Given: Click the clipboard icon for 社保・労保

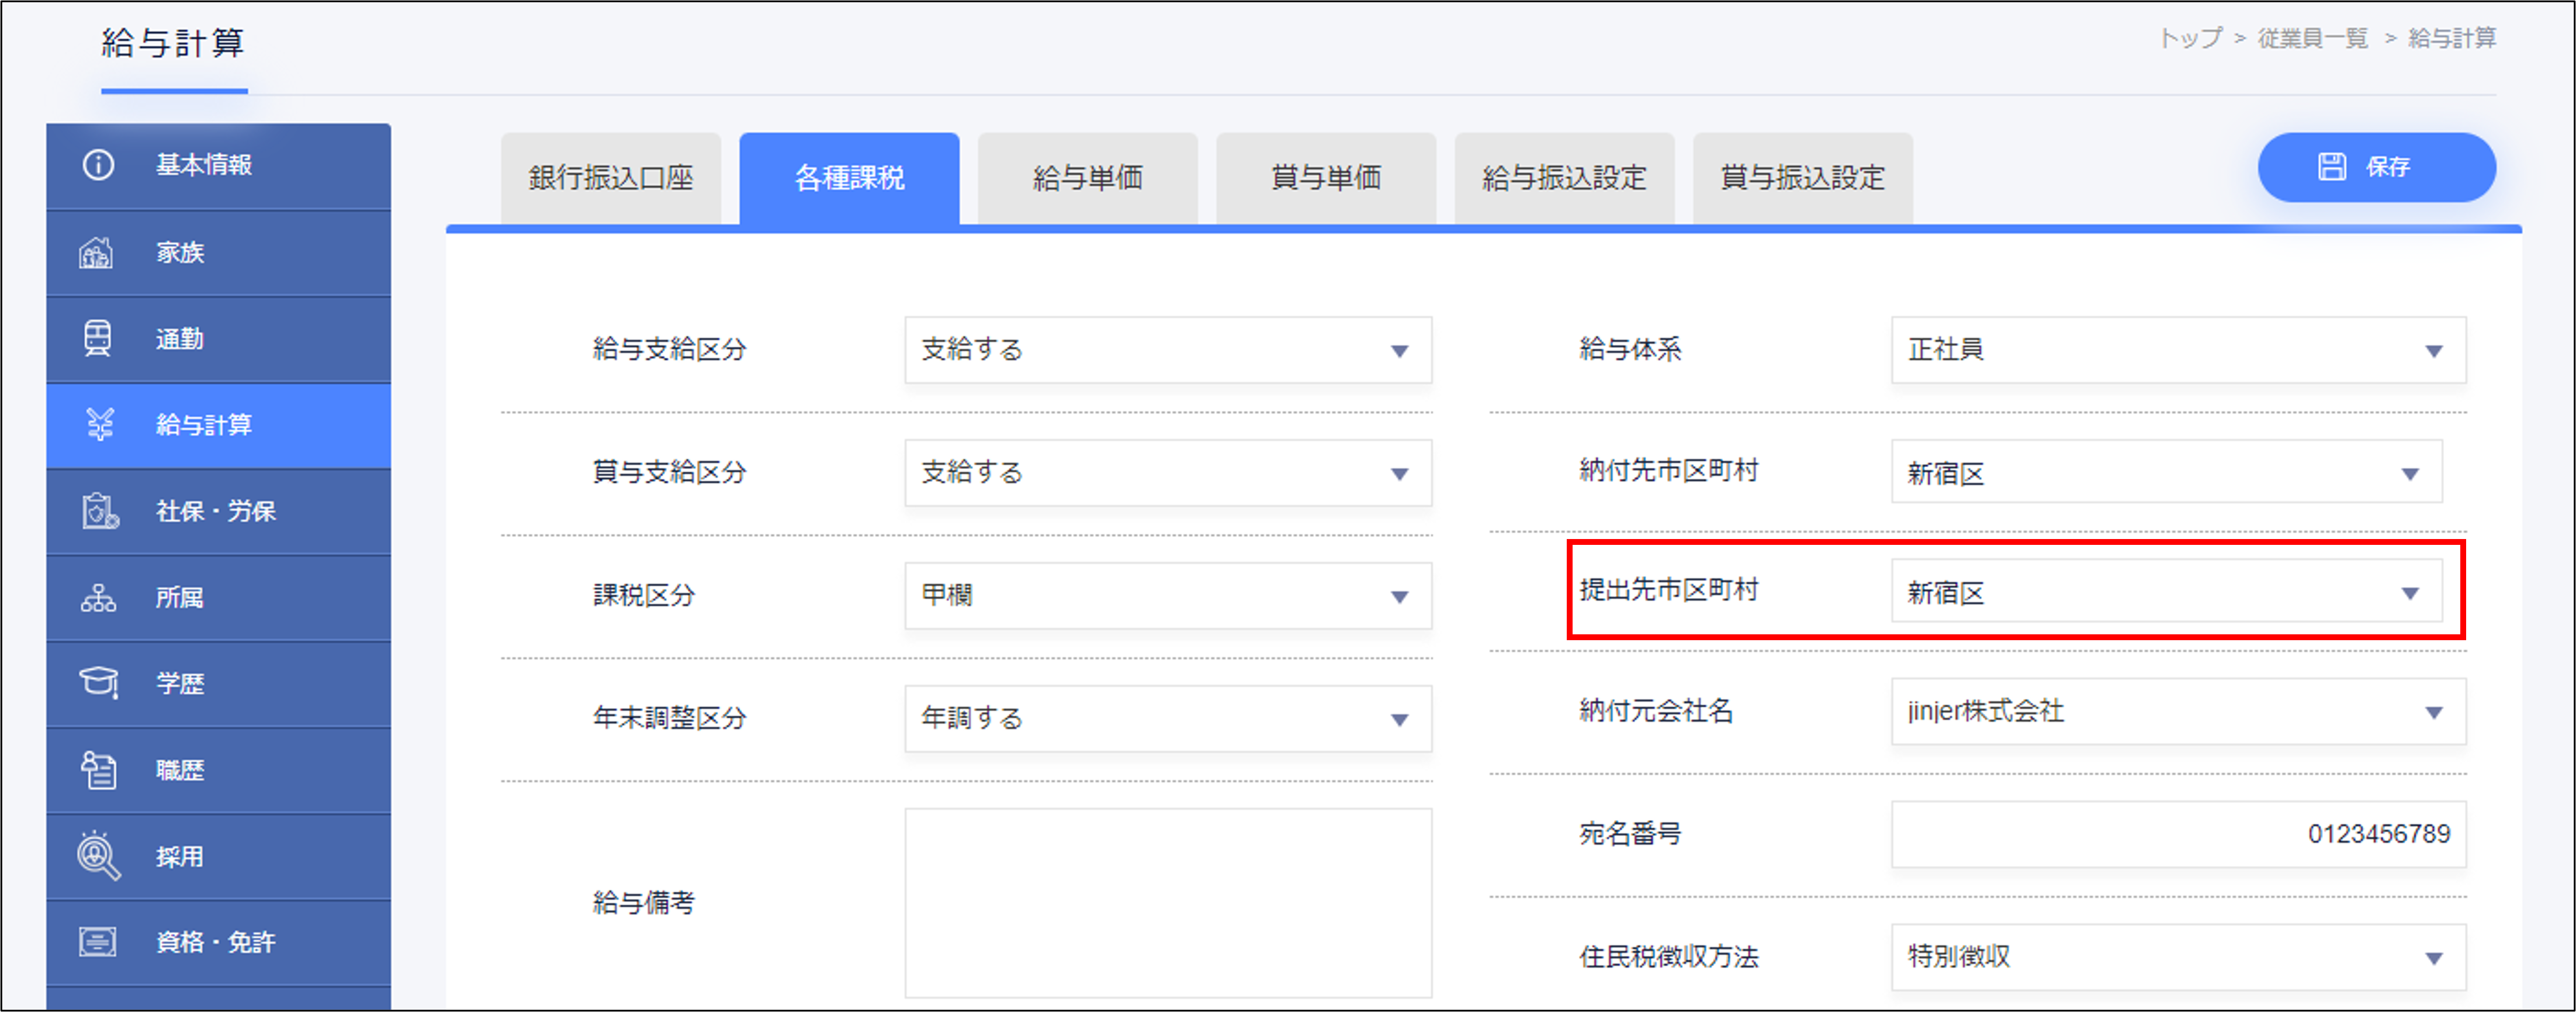Looking at the screenshot, I should pos(99,511).
